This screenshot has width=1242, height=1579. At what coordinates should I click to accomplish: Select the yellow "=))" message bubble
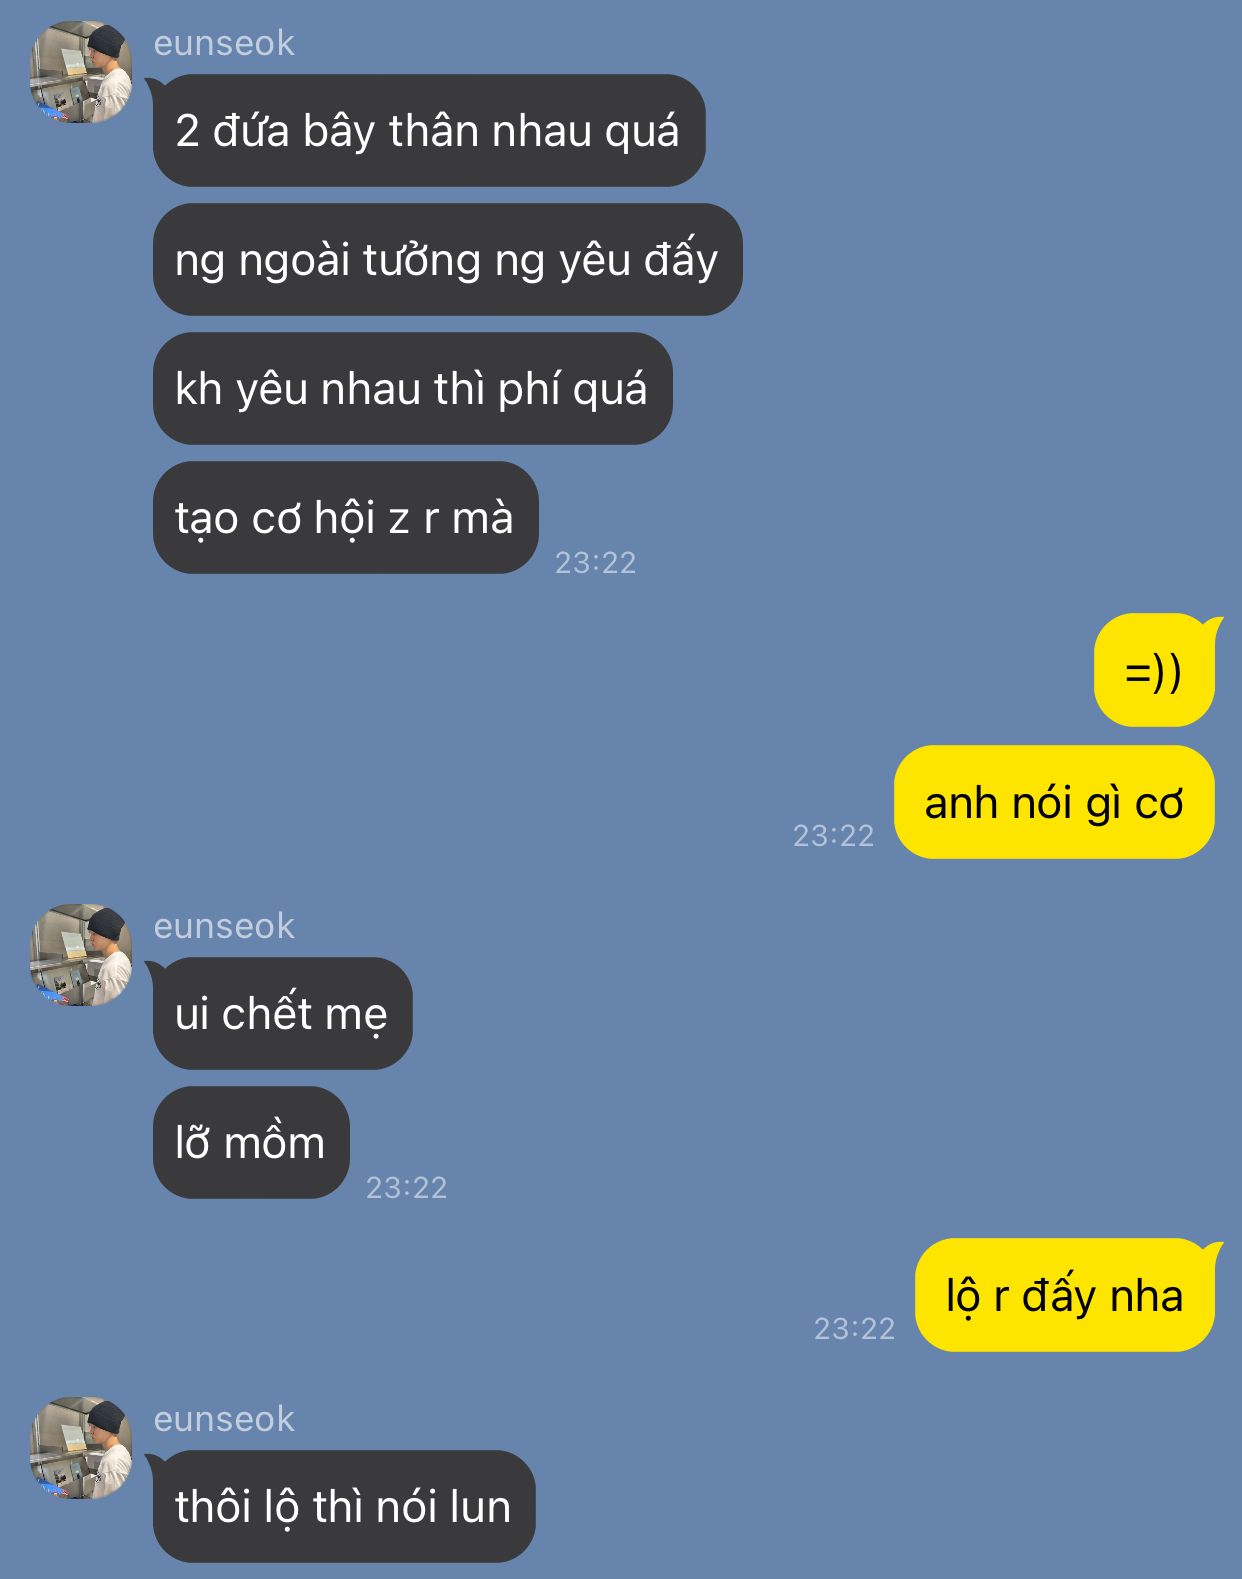tap(1155, 670)
